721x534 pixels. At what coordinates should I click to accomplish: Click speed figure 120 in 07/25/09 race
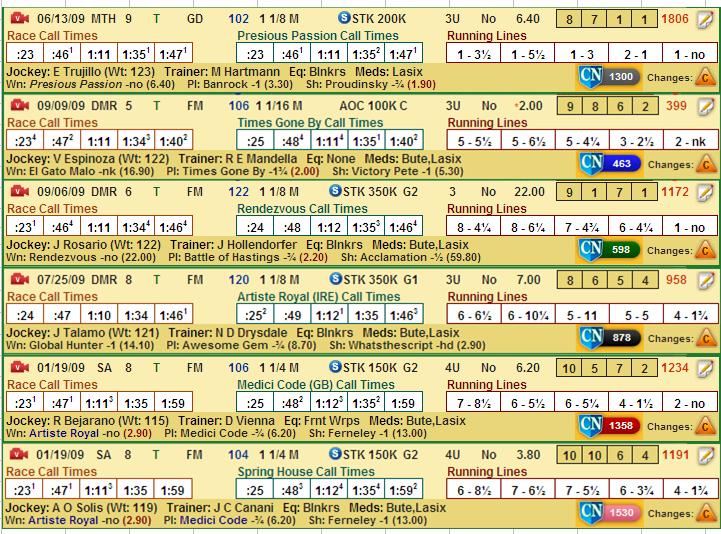click(x=238, y=280)
